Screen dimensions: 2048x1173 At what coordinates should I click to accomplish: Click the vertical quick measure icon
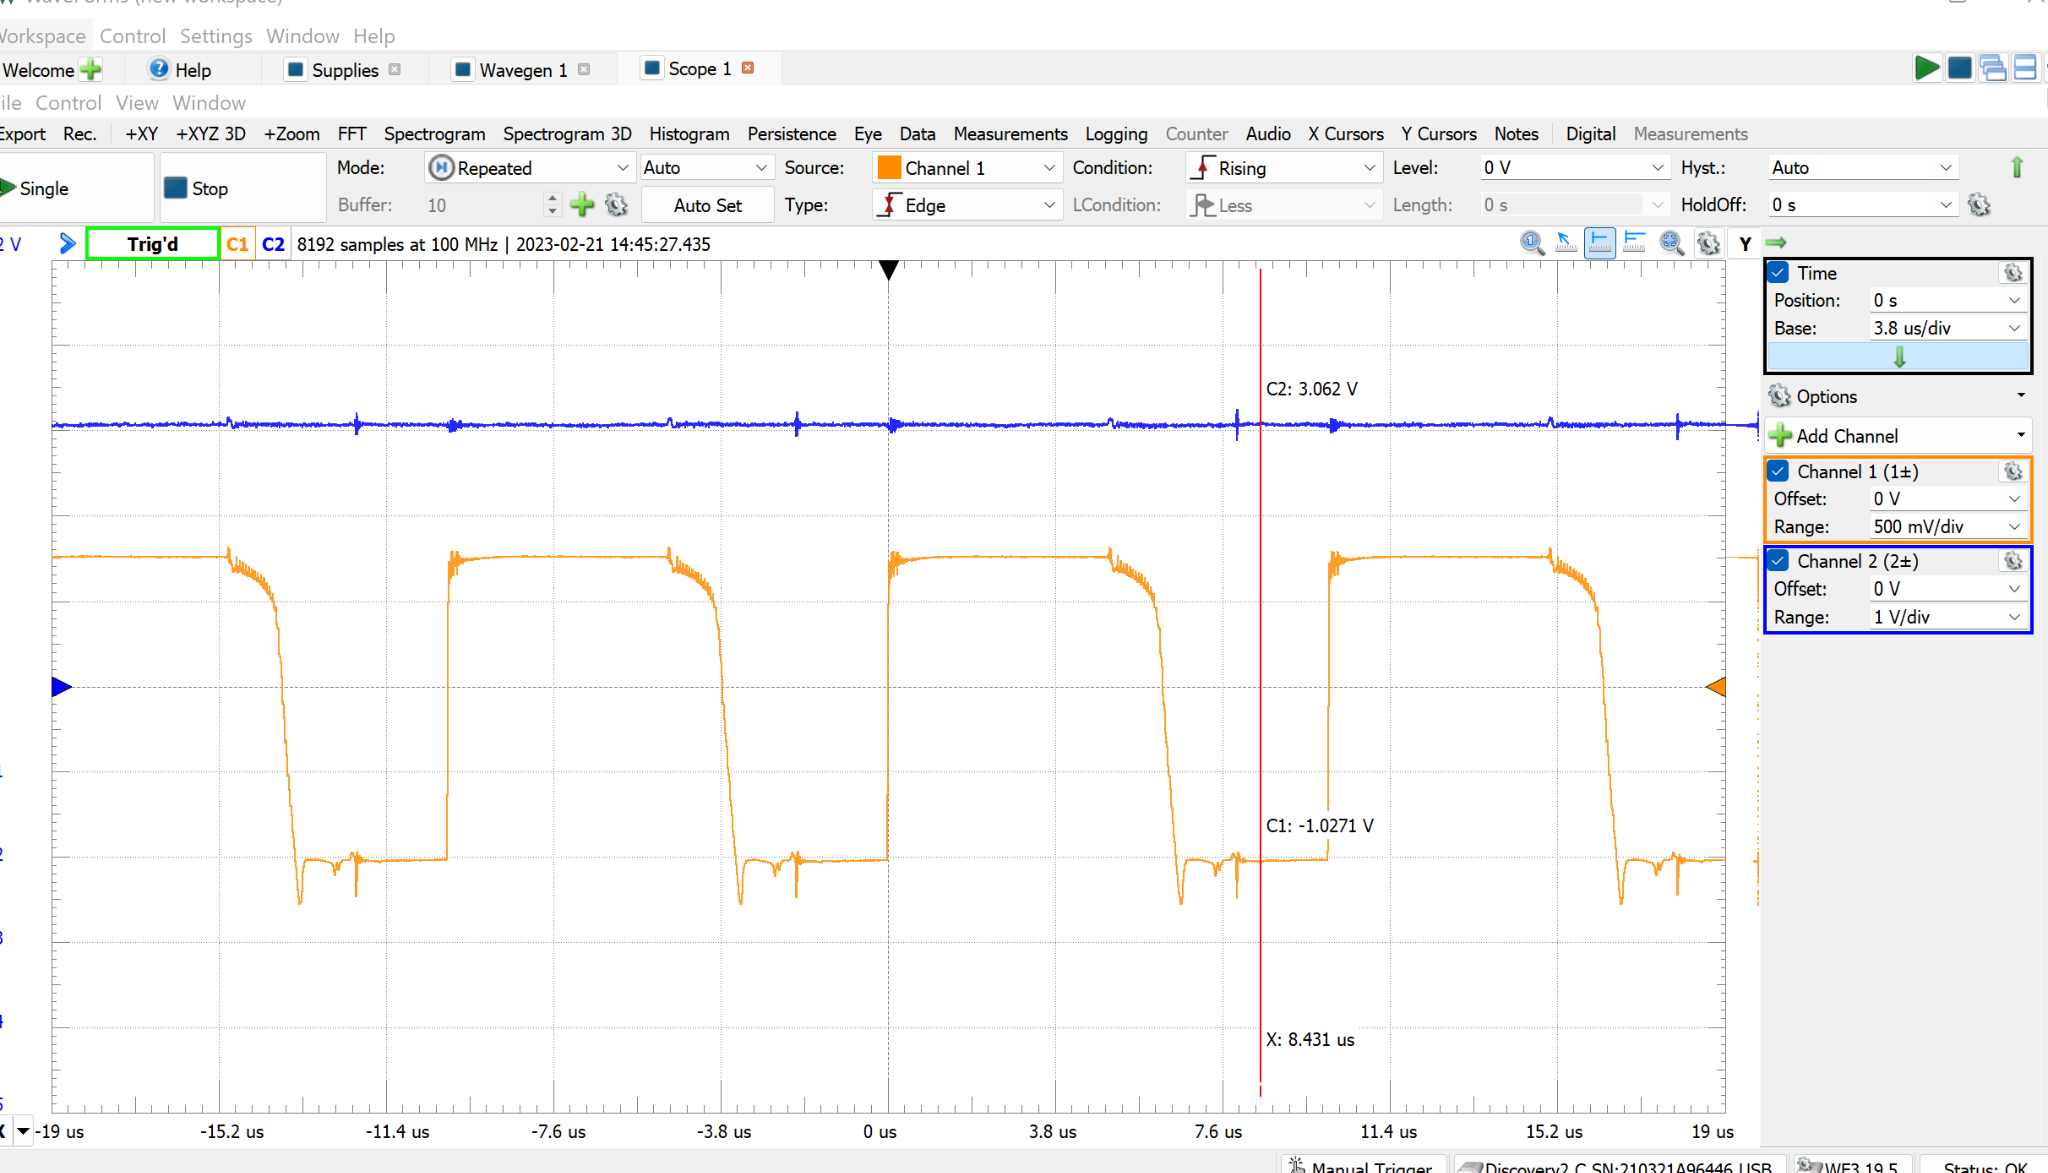pos(1635,243)
